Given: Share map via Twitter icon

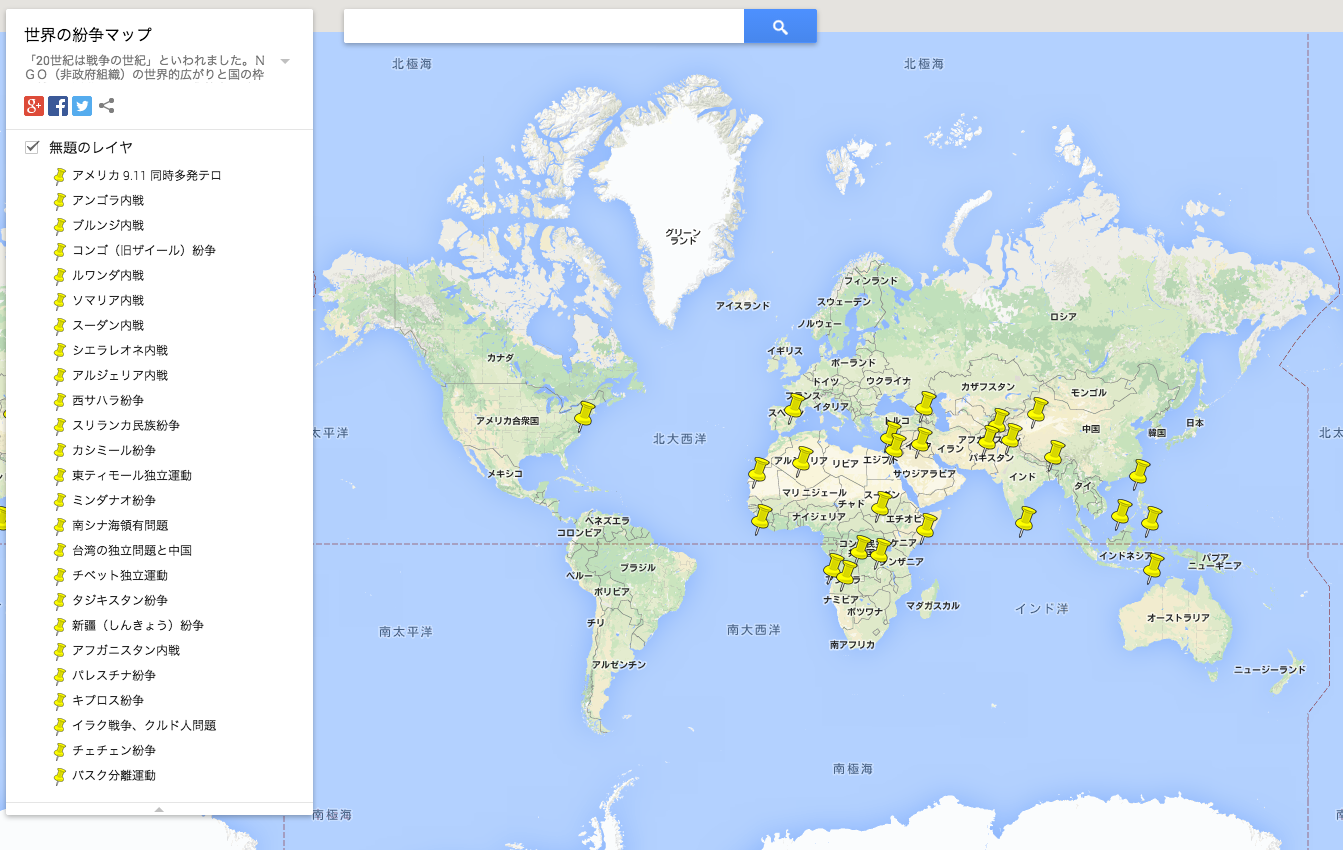Looking at the screenshot, I should coord(82,106).
